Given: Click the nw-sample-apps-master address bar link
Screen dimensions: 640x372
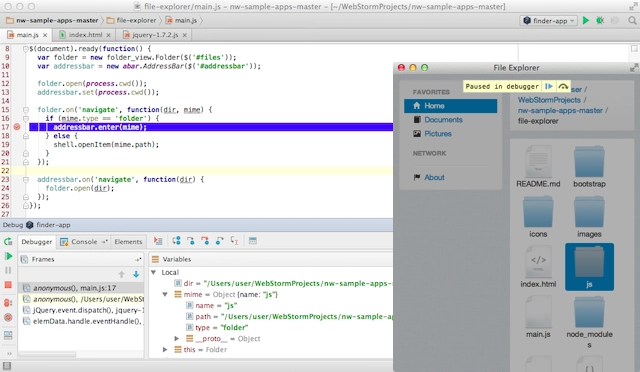Looking at the screenshot, I should 560,111.
